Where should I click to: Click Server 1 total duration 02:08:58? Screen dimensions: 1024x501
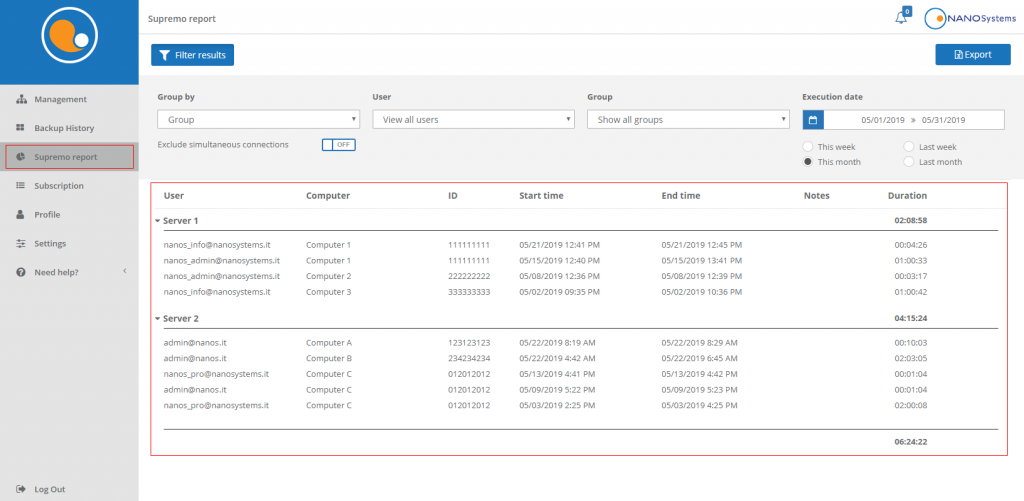point(911,221)
